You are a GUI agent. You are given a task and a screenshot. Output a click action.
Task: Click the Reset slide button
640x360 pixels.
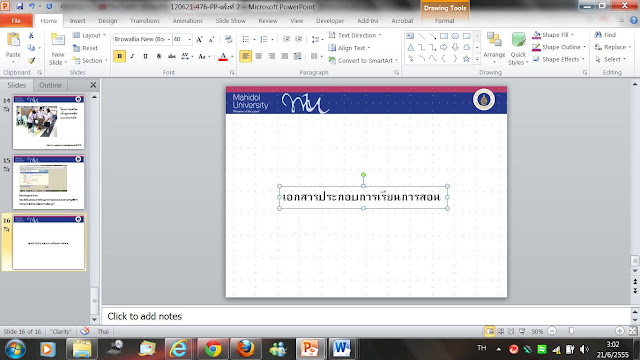click(85, 48)
